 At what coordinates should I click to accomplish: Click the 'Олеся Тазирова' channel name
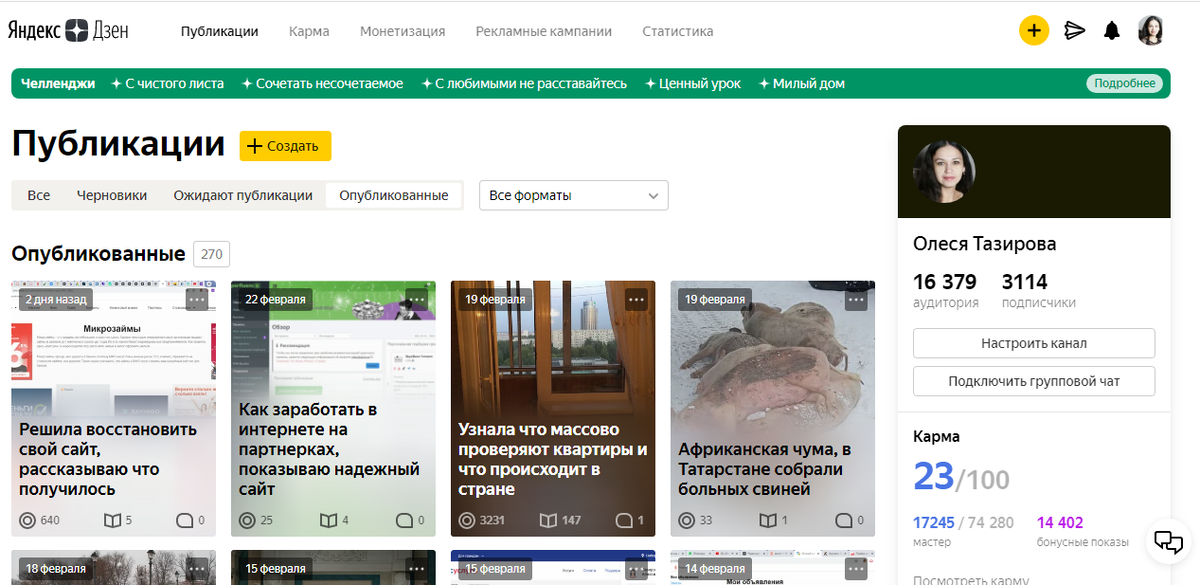click(984, 244)
